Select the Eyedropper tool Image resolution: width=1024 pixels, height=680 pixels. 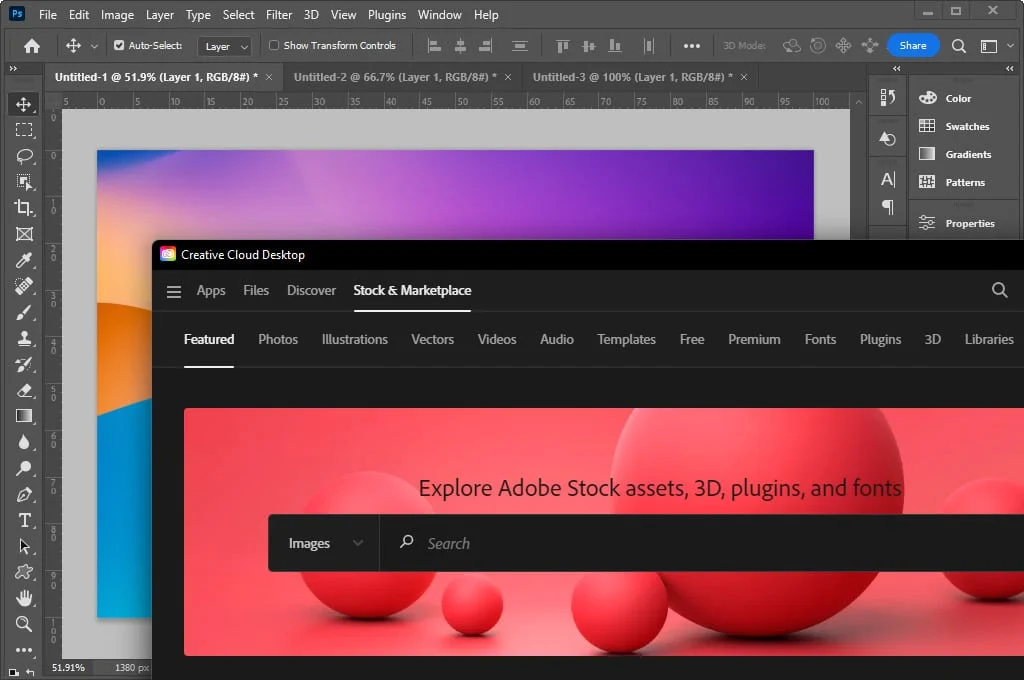pos(24,260)
